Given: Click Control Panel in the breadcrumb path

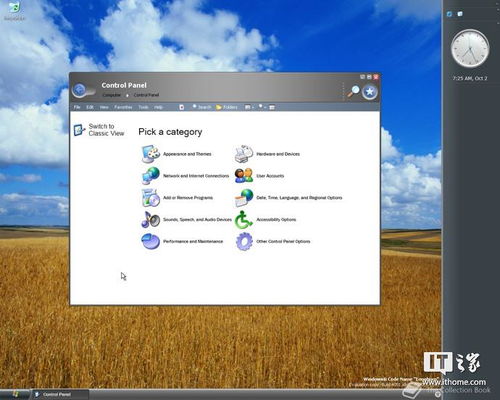Looking at the screenshot, I should [x=146, y=95].
